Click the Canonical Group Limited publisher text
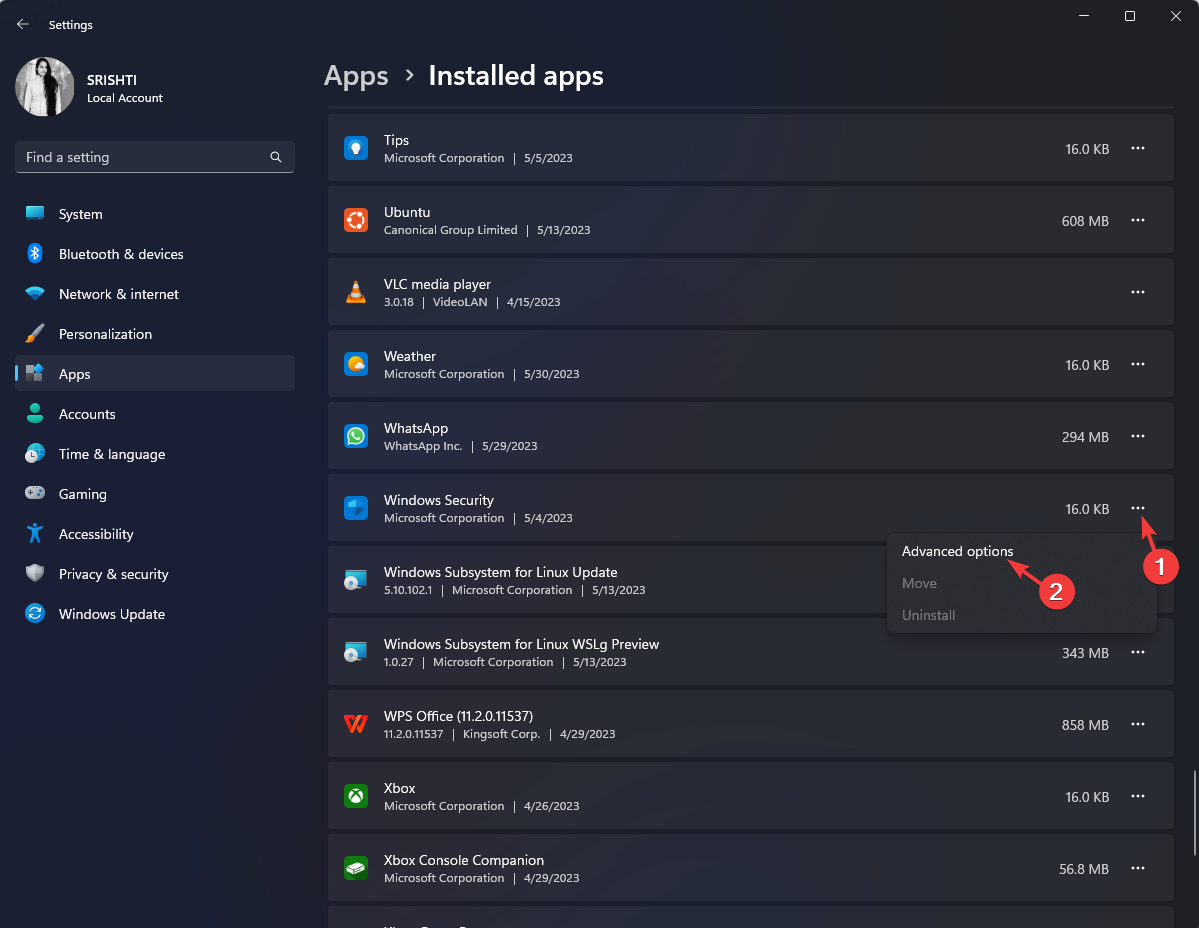1199x928 pixels. coord(450,230)
